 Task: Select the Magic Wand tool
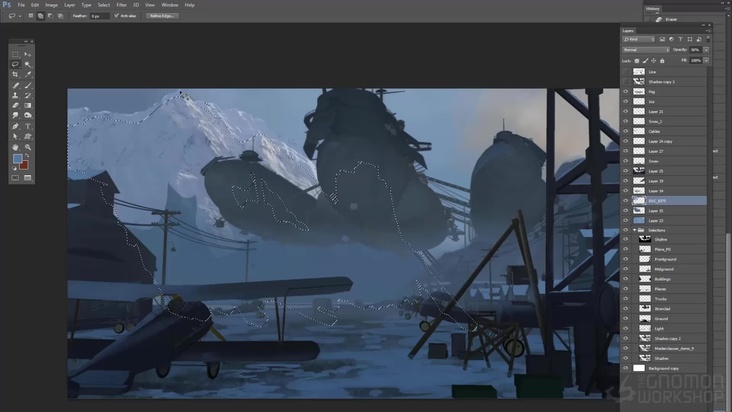(28, 64)
